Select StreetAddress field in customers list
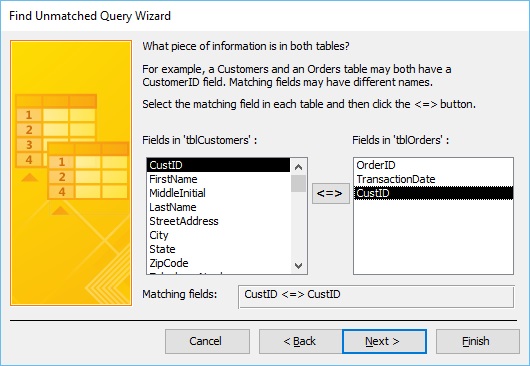Viewport: 530px width, 366px height. [219, 221]
